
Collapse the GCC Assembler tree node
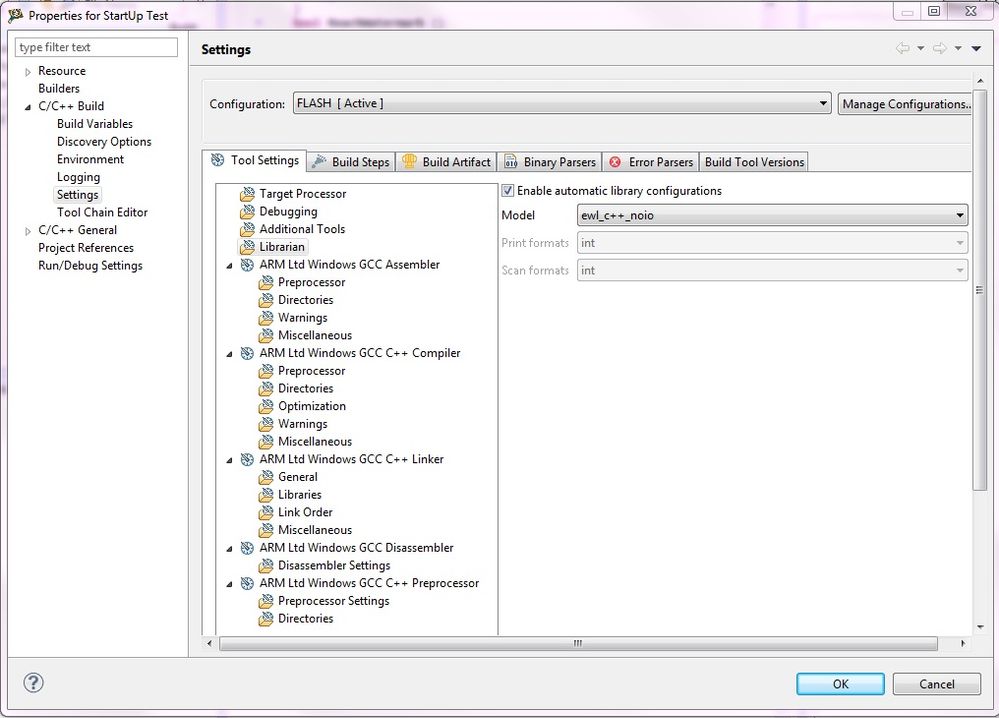(x=229, y=266)
